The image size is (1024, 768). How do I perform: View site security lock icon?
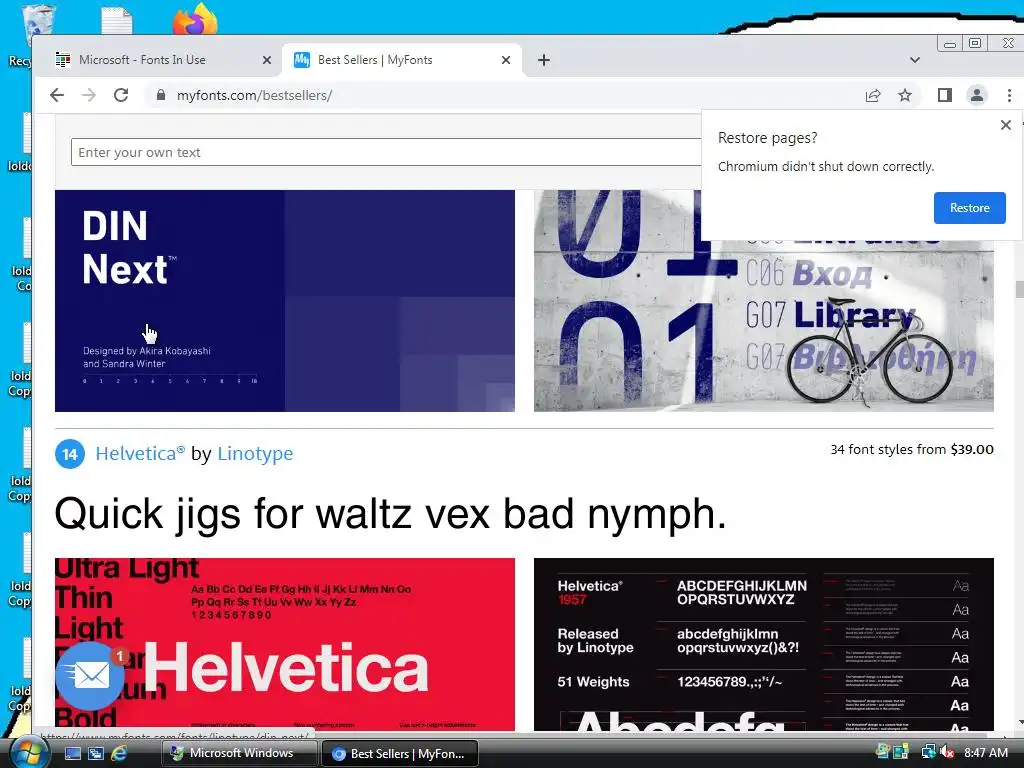[x=161, y=95]
